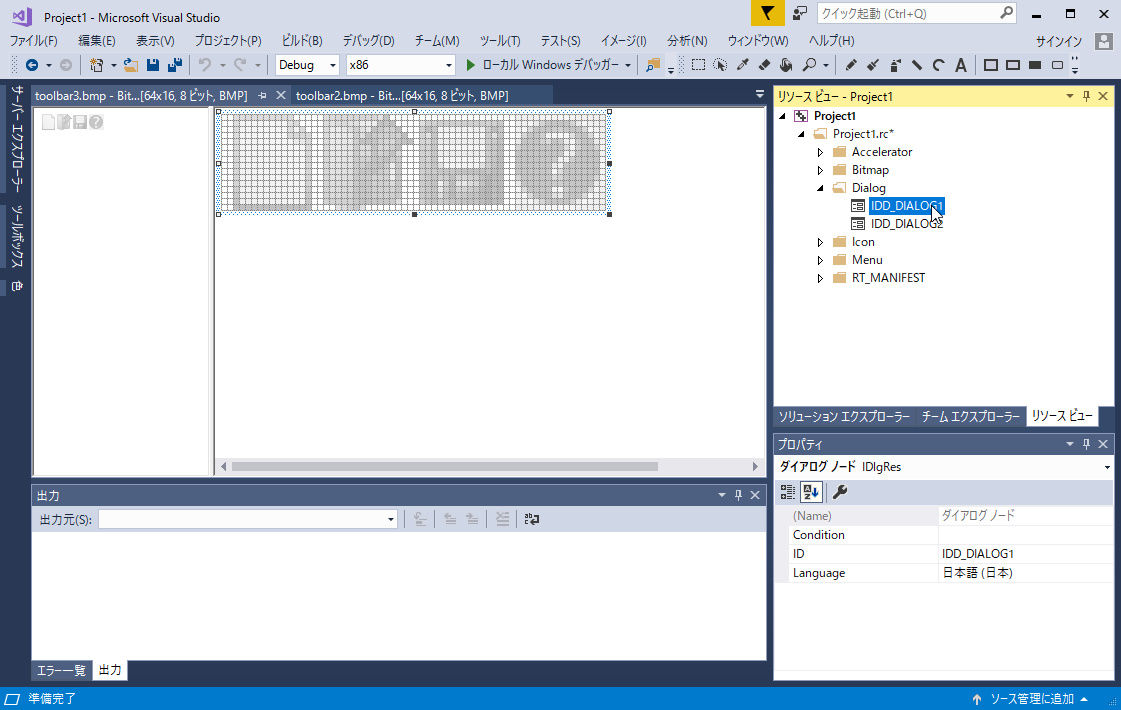Screen dimensions: 1121x710
Task: Open the イメージ(I) menu
Action: 623,41
